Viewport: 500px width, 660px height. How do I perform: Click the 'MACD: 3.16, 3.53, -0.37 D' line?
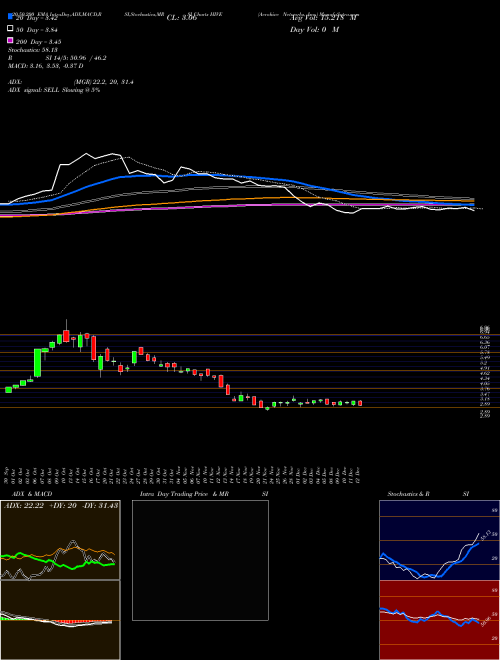45,66
